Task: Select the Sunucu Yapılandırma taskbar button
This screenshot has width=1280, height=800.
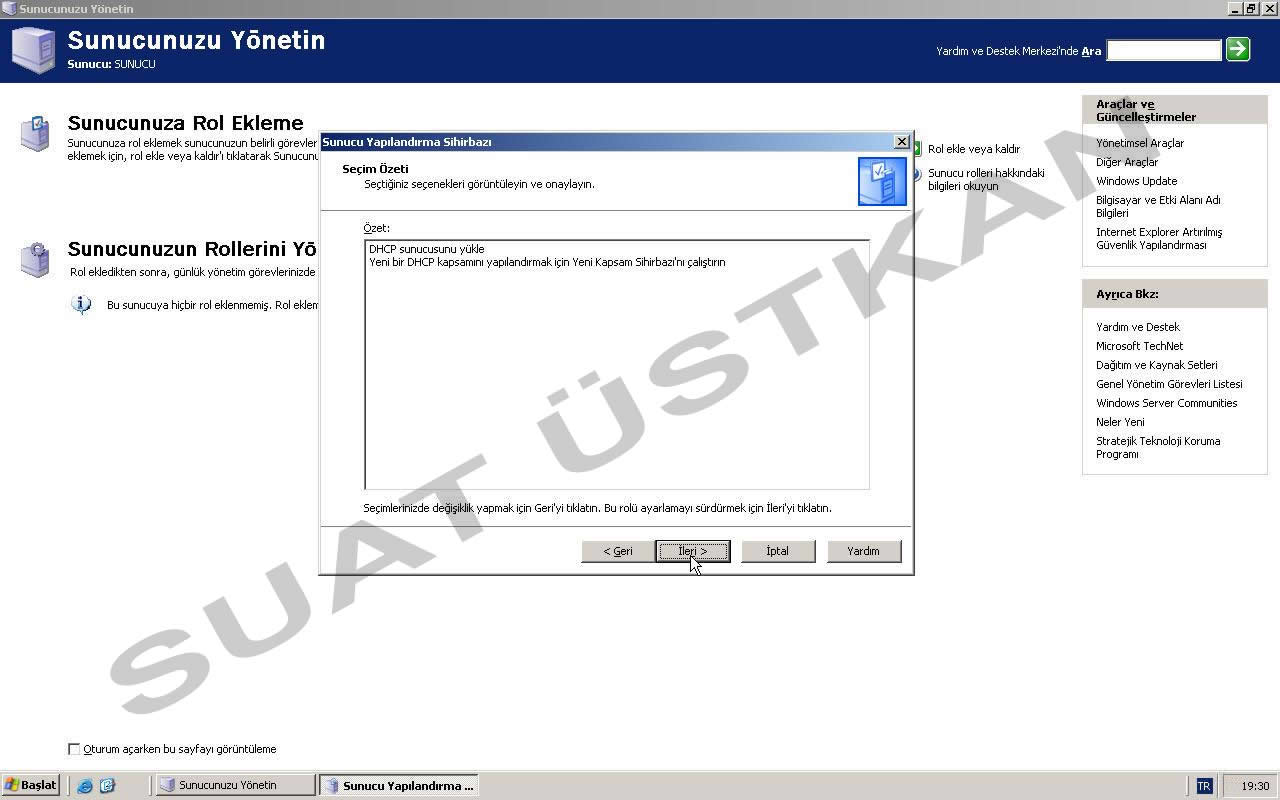Action: [x=398, y=785]
